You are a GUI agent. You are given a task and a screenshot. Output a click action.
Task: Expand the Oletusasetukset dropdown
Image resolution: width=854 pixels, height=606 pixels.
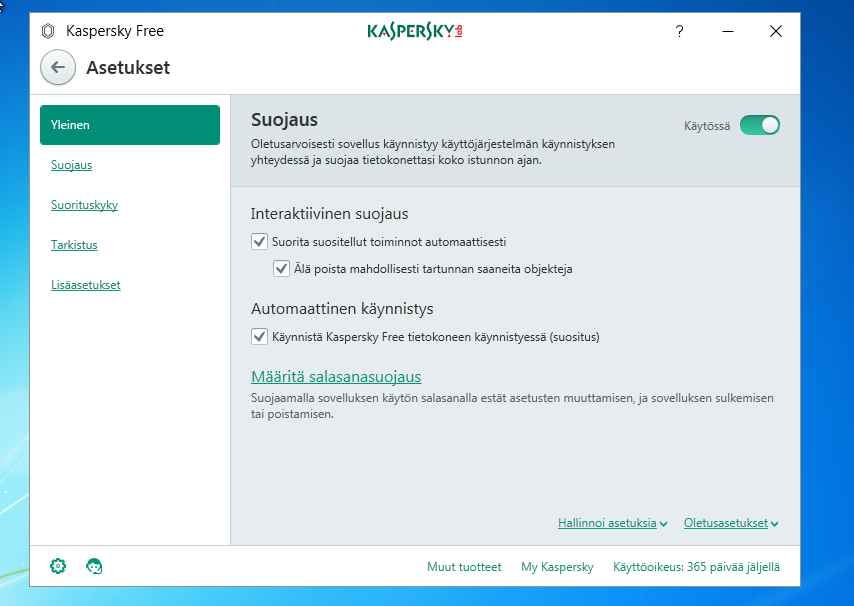point(731,523)
